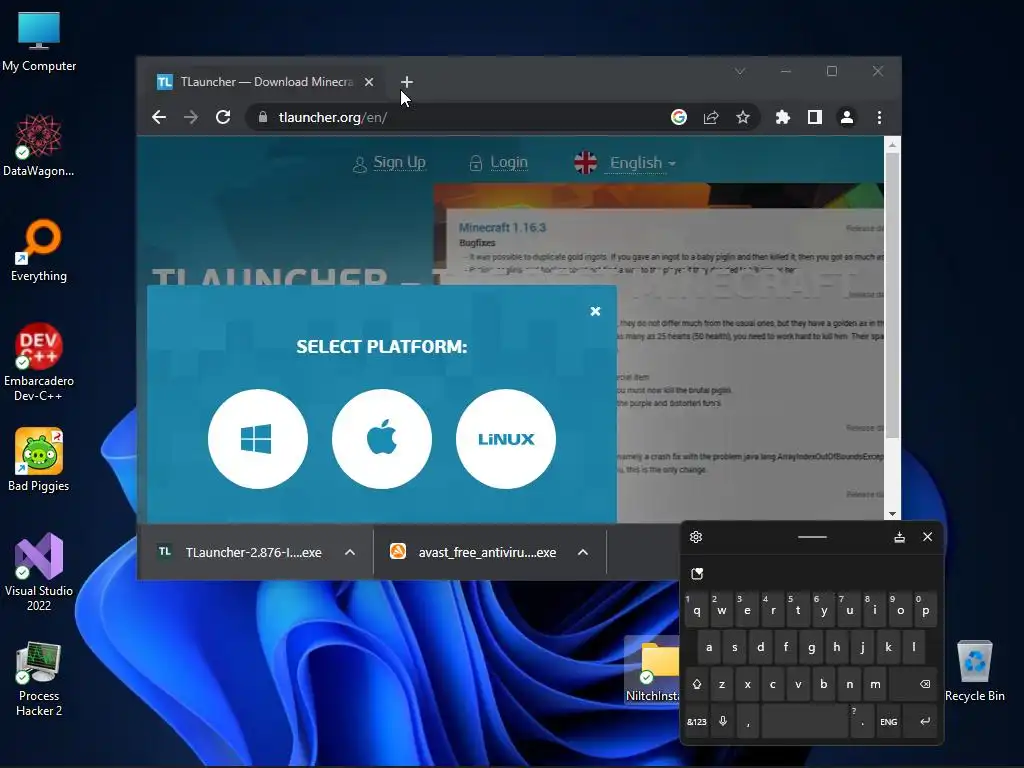Expand options for avast download
Screen dimensions: 1024x768
tap(583, 552)
